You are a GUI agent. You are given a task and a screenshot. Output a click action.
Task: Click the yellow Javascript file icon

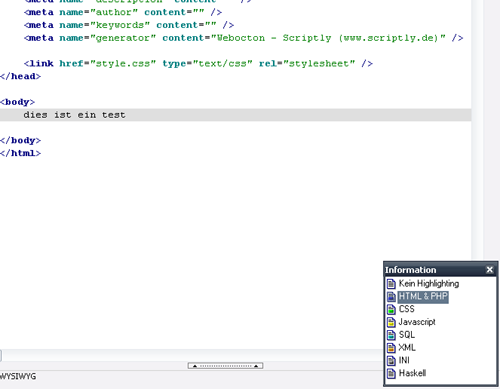coord(391,322)
